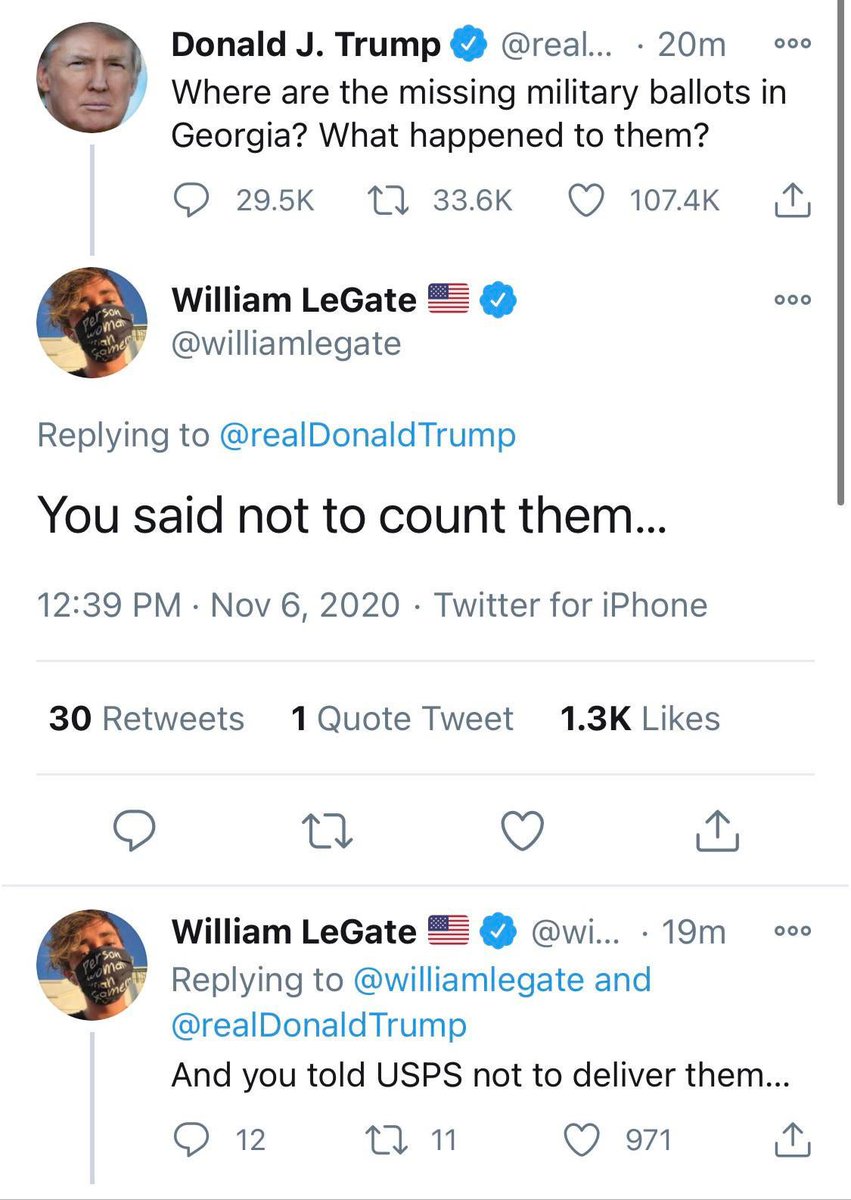Open the @williamlegate handle under the name

(x=286, y=343)
